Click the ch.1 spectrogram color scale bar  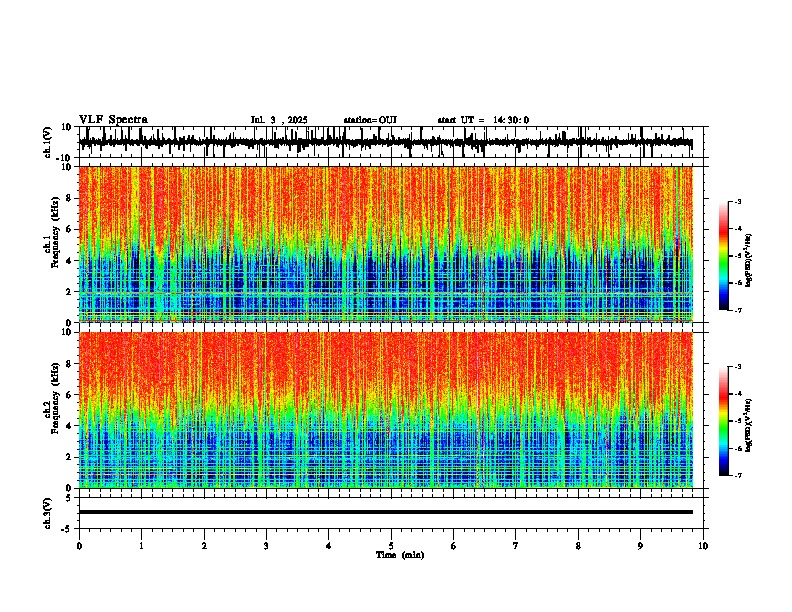point(724,256)
